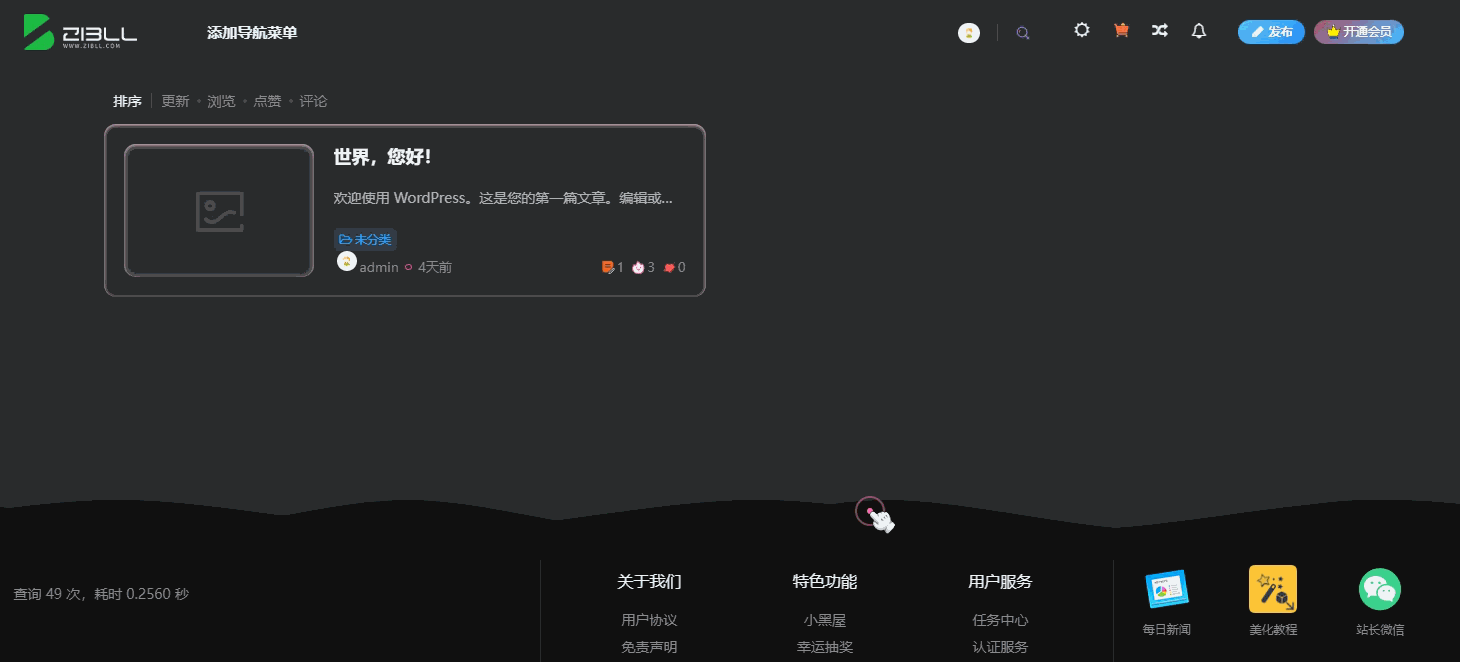
Task: Open the orange shopping cart icon
Action: (1121, 31)
